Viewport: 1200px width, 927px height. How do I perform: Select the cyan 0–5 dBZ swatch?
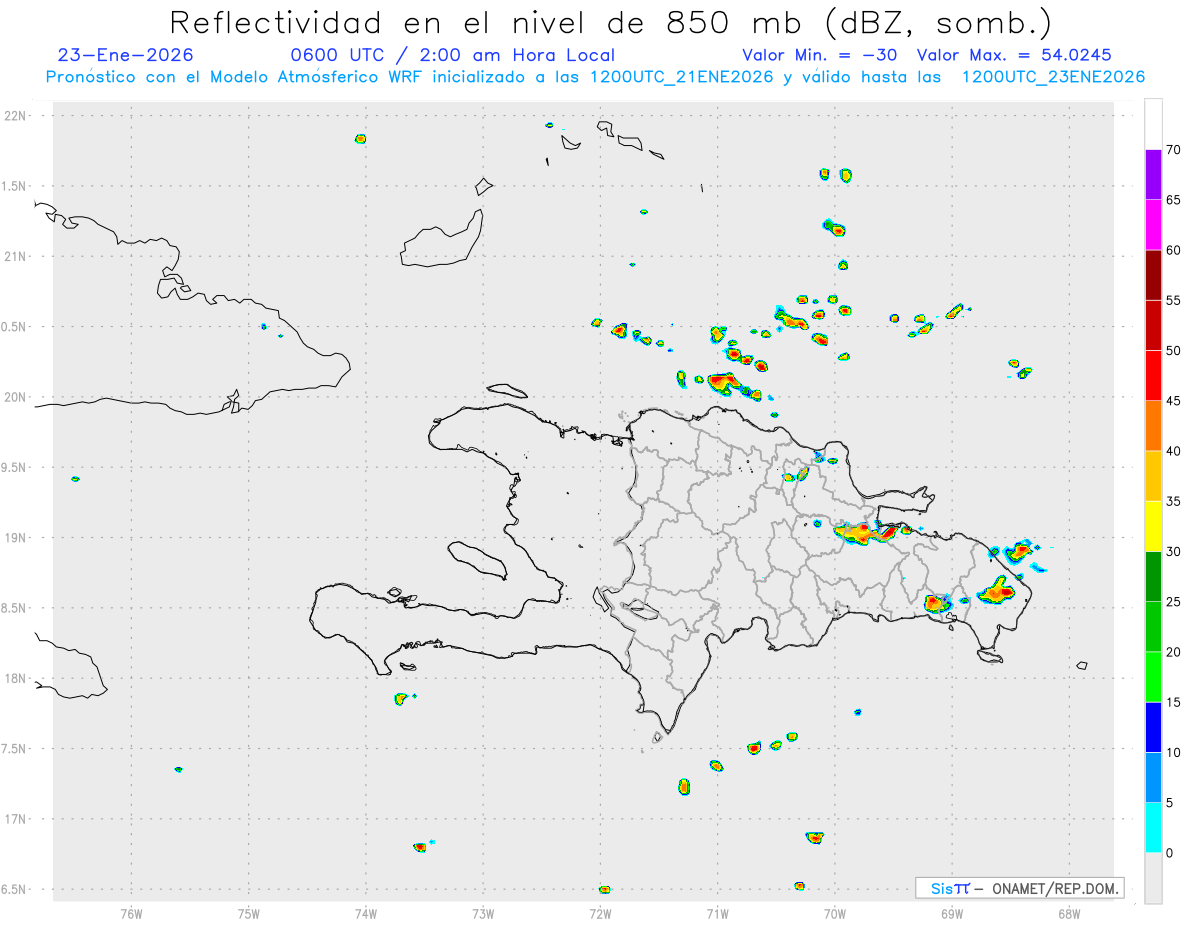(x=1153, y=827)
